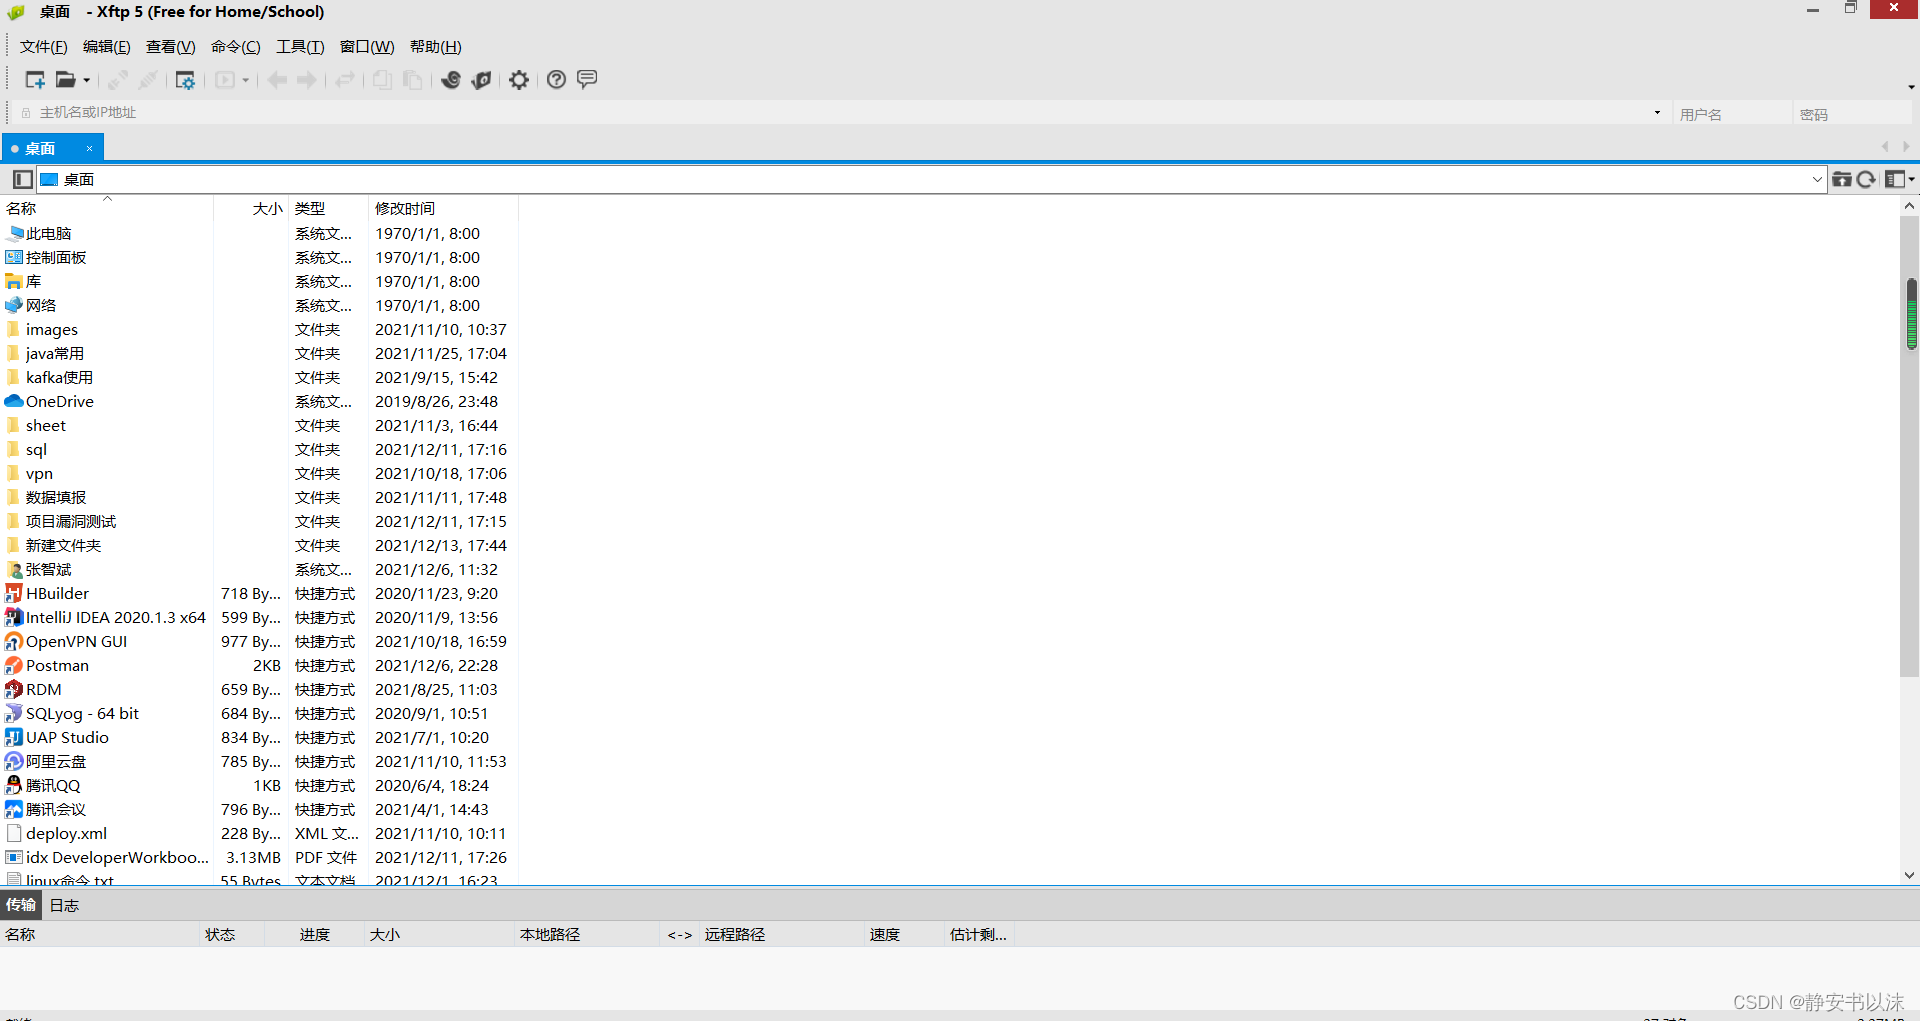Open the 编辑(E) menu

coord(107,47)
